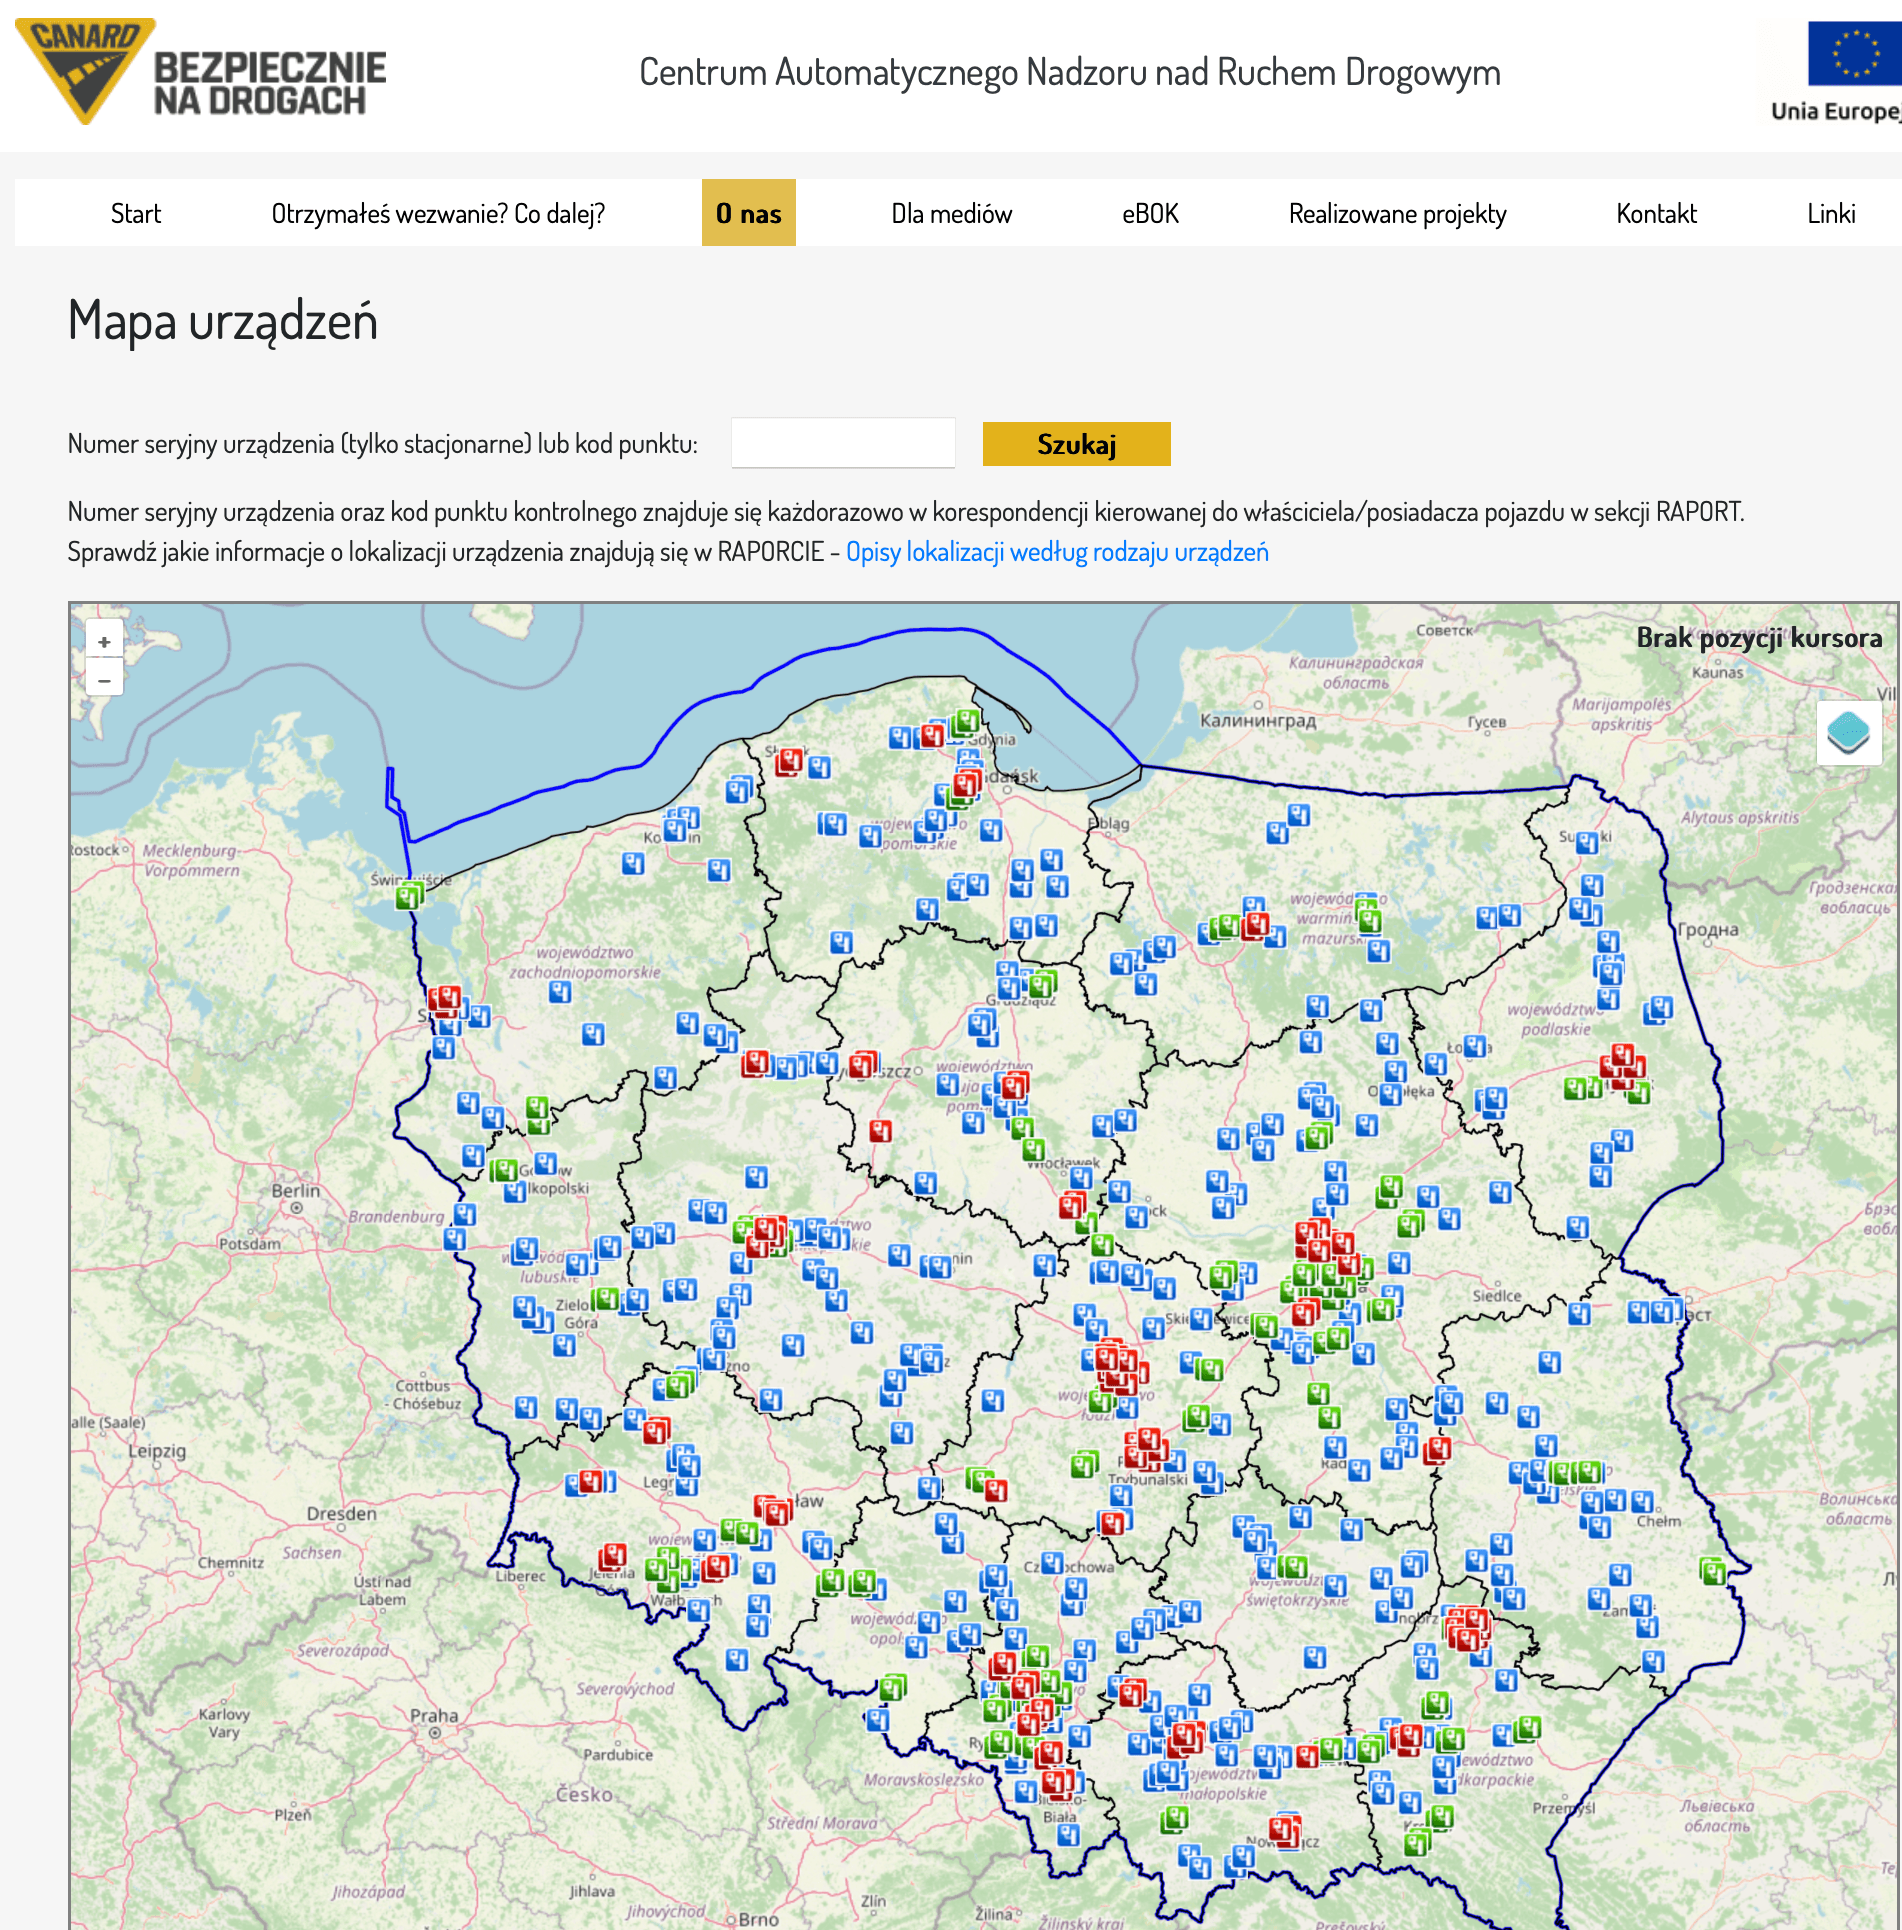Click the CANARD Bezpiecznie na drogach logo
This screenshot has width=1902, height=1930.
(x=201, y=72)
